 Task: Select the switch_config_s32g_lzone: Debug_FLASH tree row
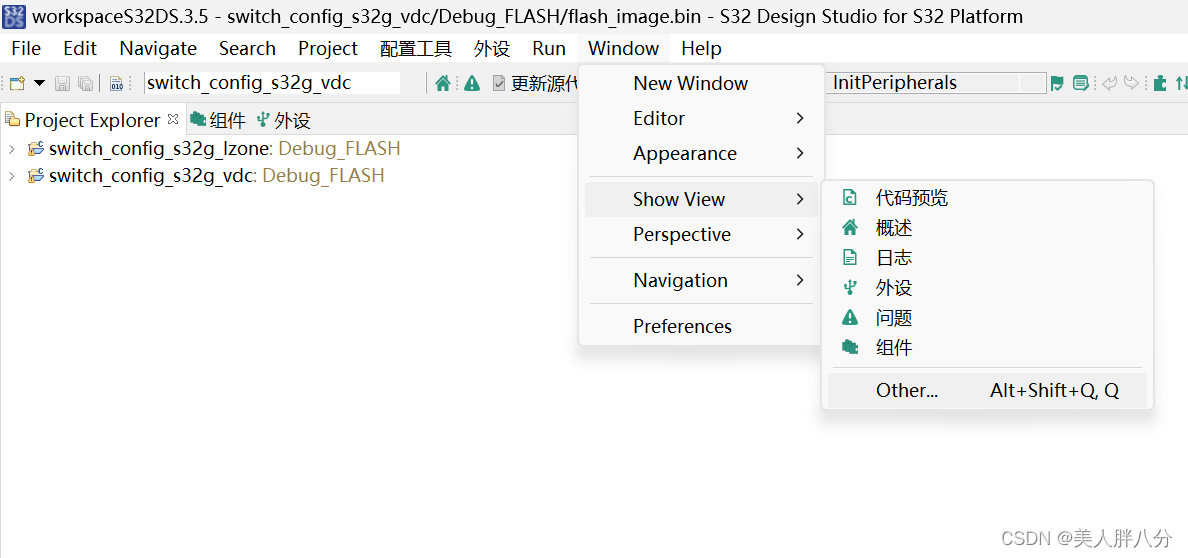click(x=224, y=149)
